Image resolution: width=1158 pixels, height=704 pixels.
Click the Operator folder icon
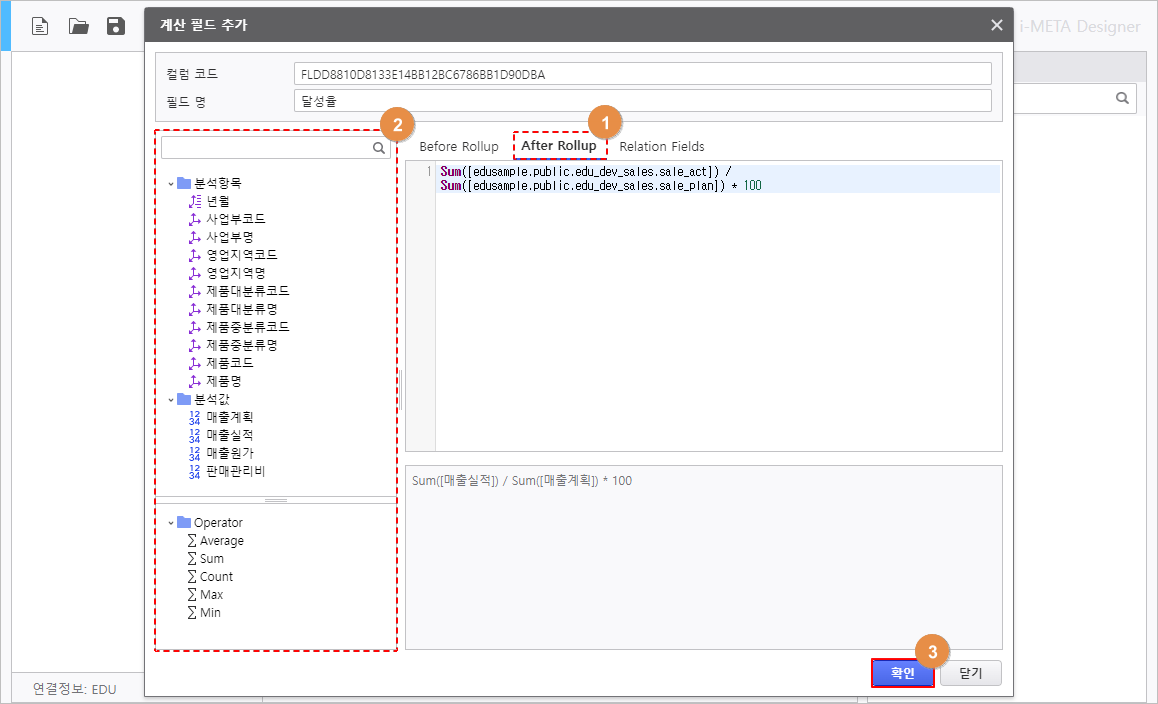click(x=184, y=522)
